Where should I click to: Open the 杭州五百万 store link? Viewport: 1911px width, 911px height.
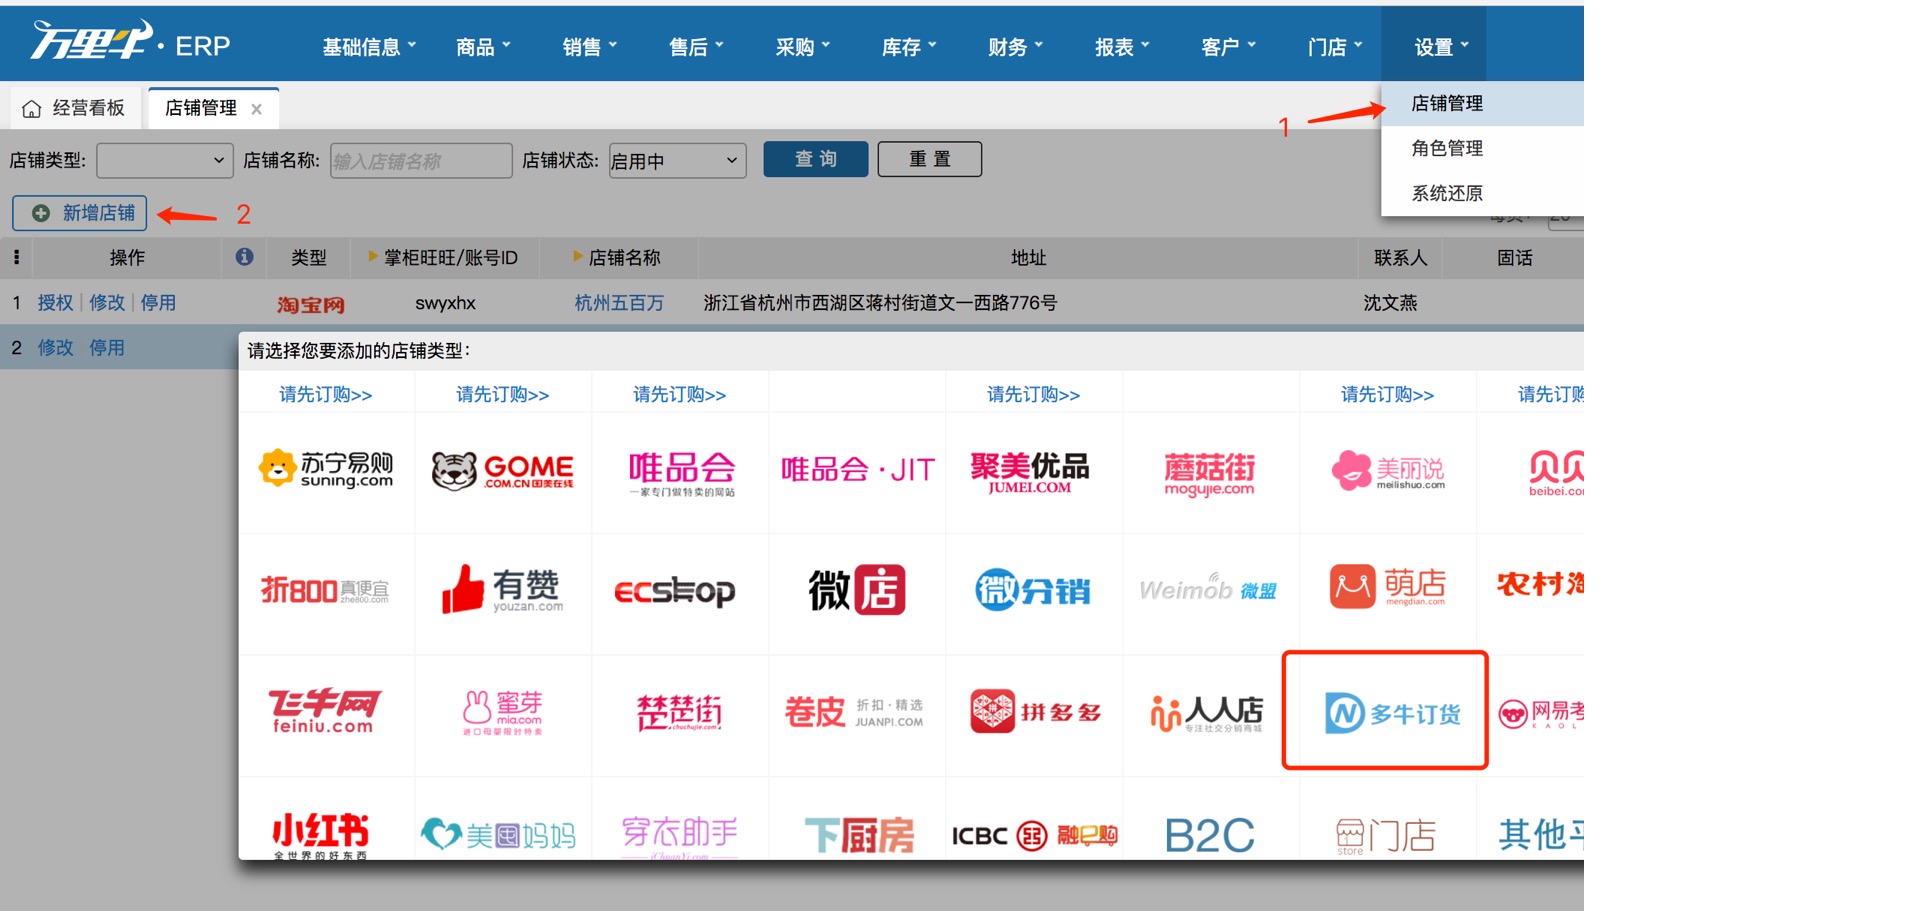pyautogui.click(x=619, y=302)
